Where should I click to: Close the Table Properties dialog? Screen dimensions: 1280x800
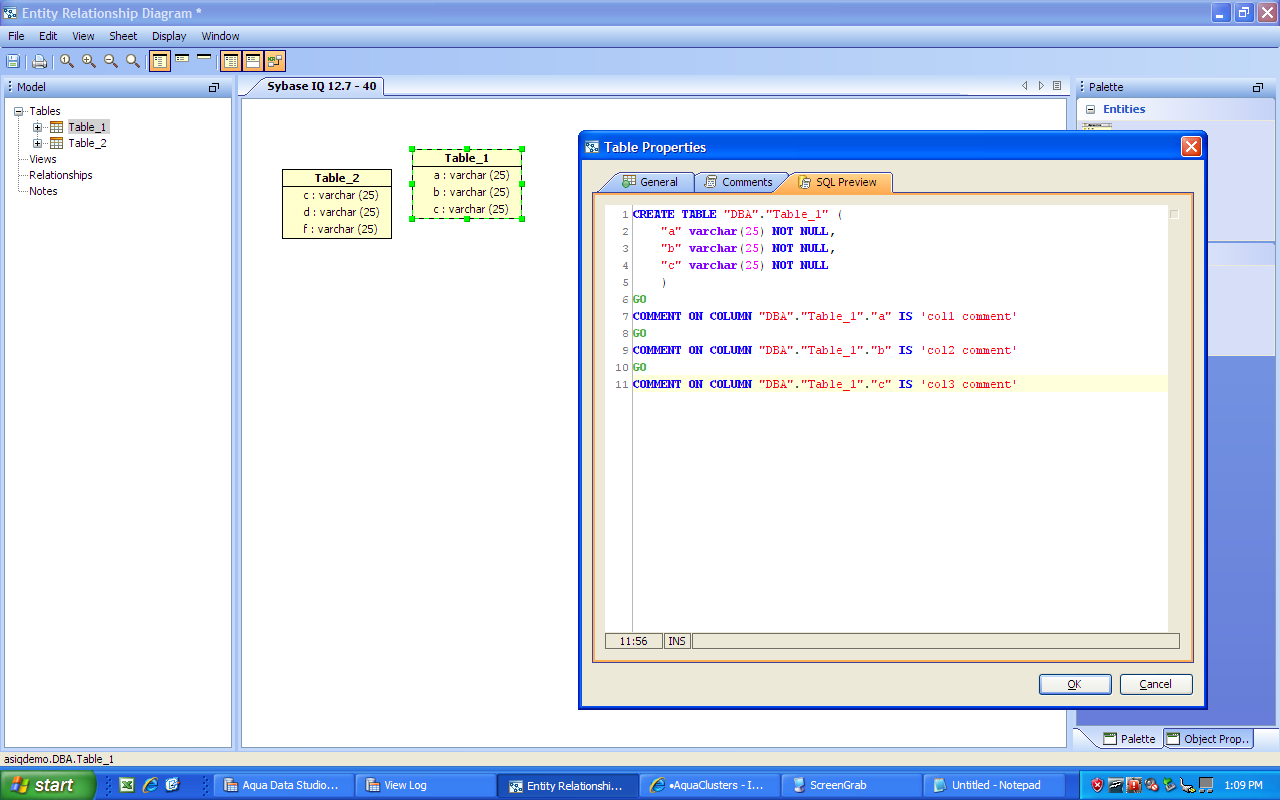coord(1191,147)
